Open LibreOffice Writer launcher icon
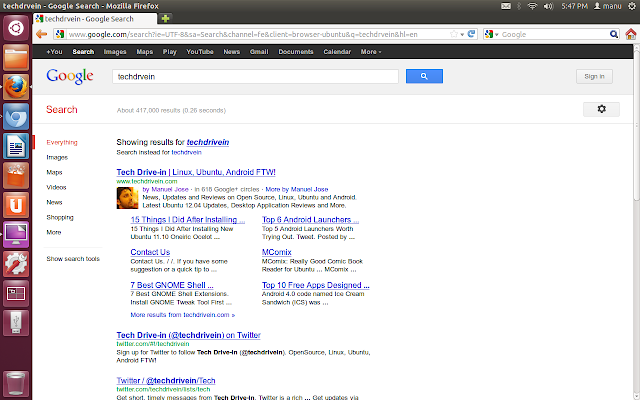The width and height of the screenshot is (640, 400). pos(16,146)
